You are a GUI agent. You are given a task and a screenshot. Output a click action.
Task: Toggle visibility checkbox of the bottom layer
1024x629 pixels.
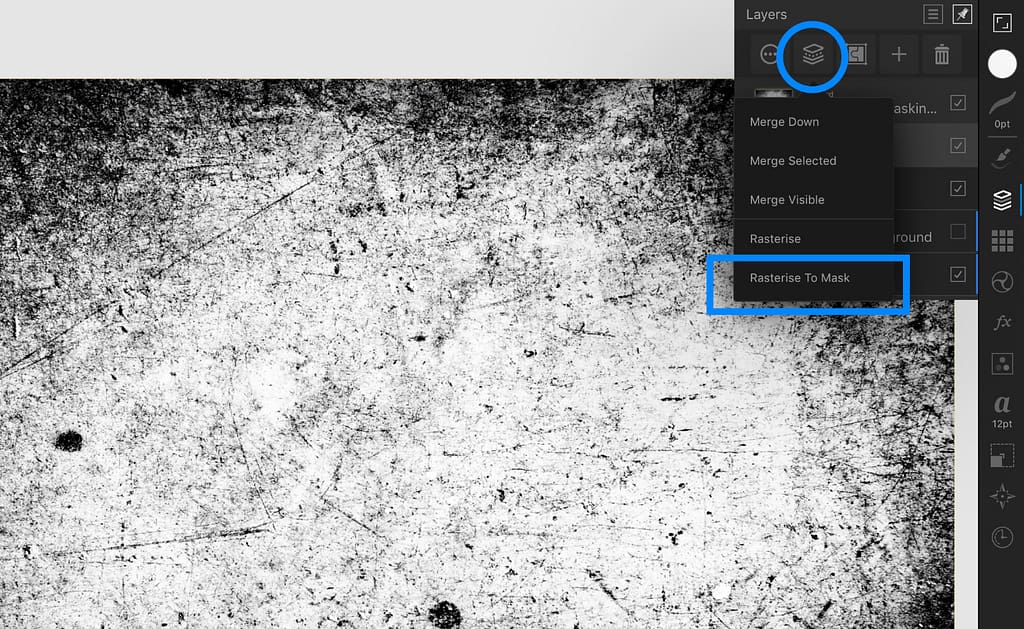[x=958, y=274]
